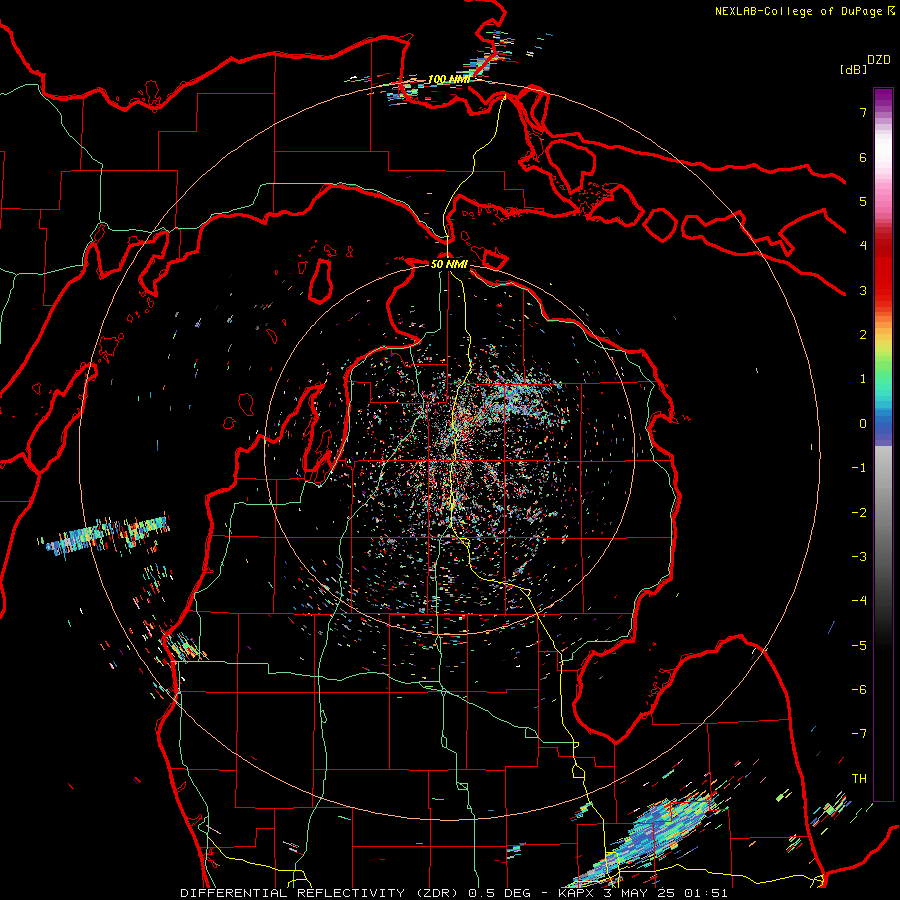
Task: Select the 2 dB scale label
Action: coord(863,335)
